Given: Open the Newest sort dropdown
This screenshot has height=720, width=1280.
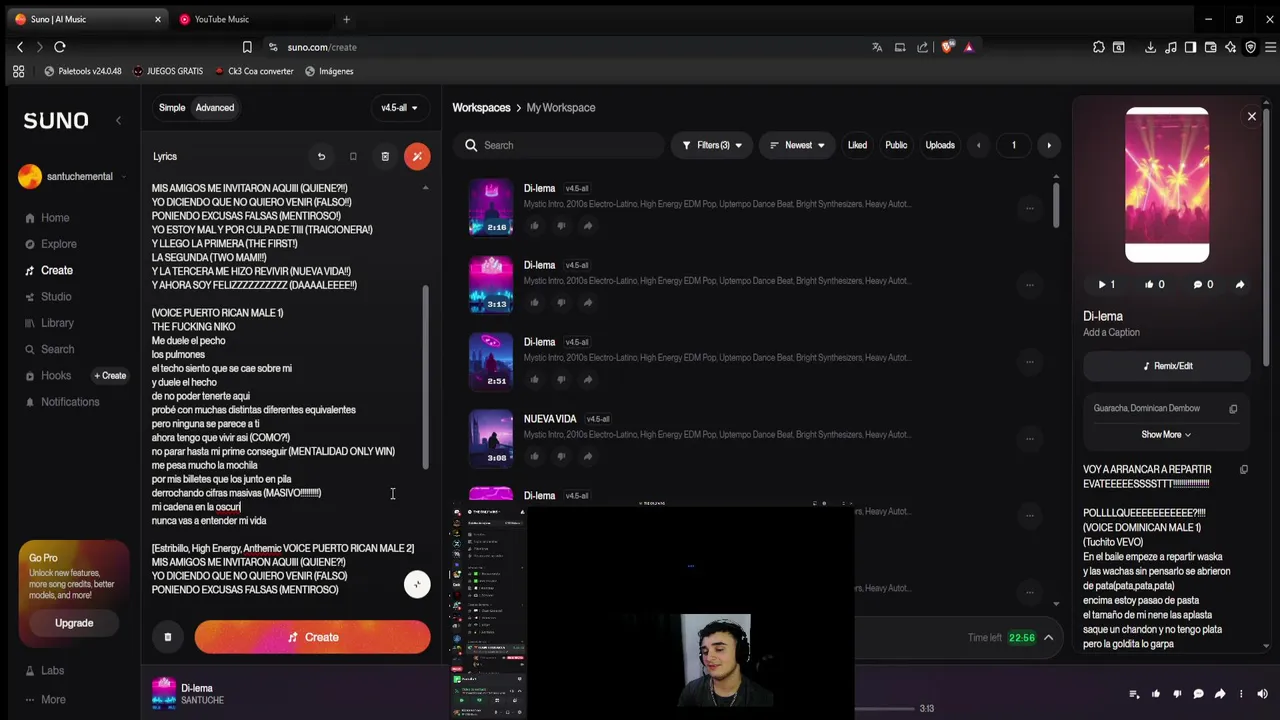Looking at the screenshot, I should [x=797, y=145].
